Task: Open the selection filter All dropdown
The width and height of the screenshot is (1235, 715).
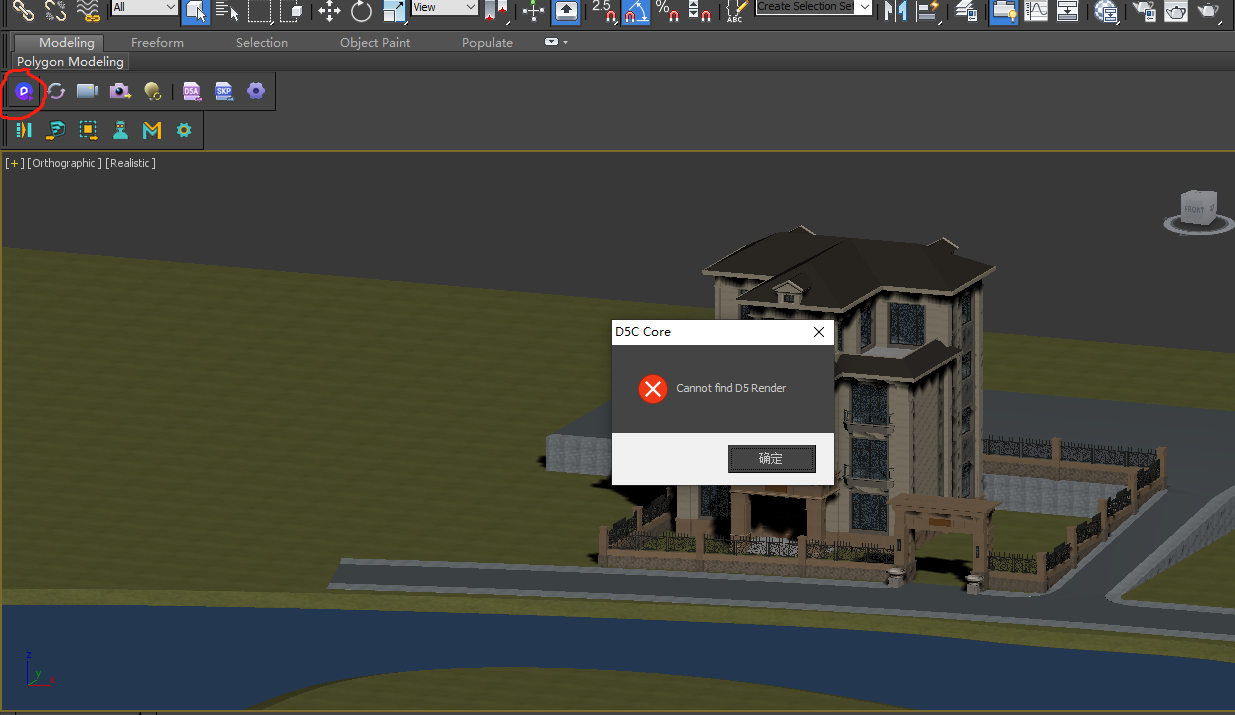Action: [145, 8]
